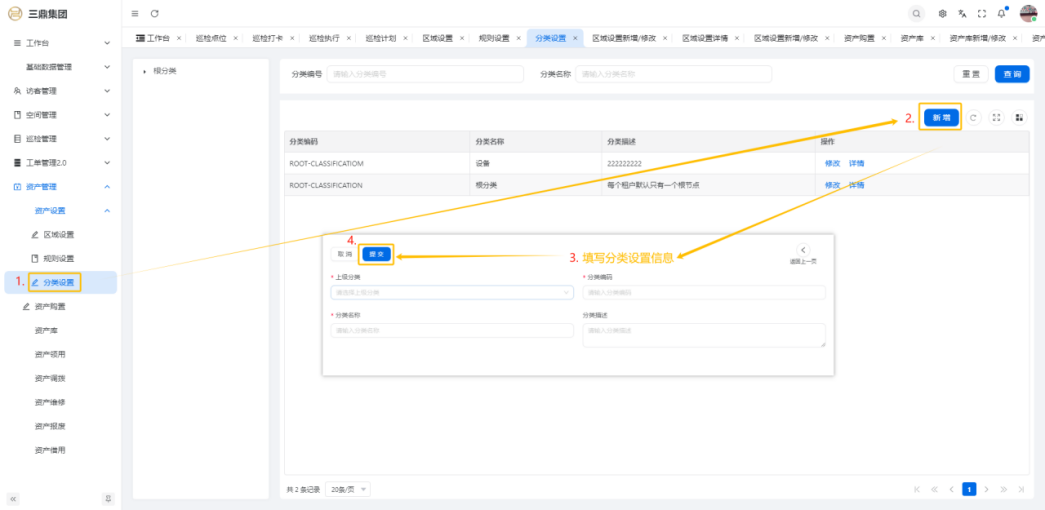Viewport: 1045px width, 510px height.
Task: Enter fullscreen using the header fullscreen icon
Action: tap(981, 13)
